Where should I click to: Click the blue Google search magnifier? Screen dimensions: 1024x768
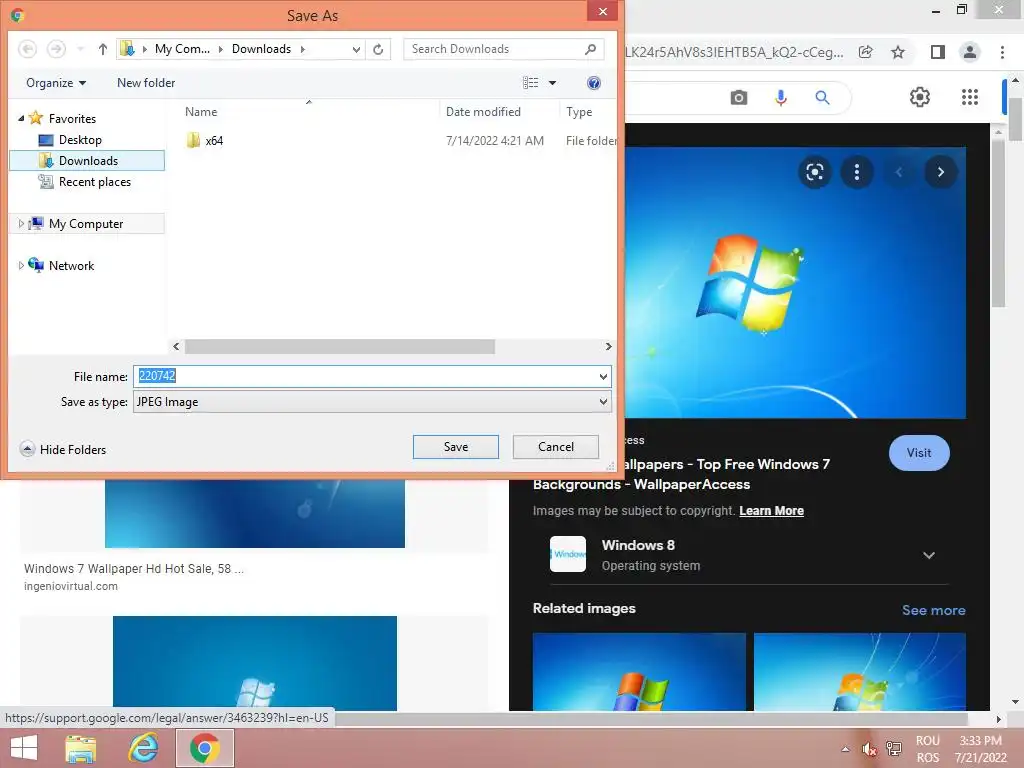pyautogui.click(x=822, y=98)
